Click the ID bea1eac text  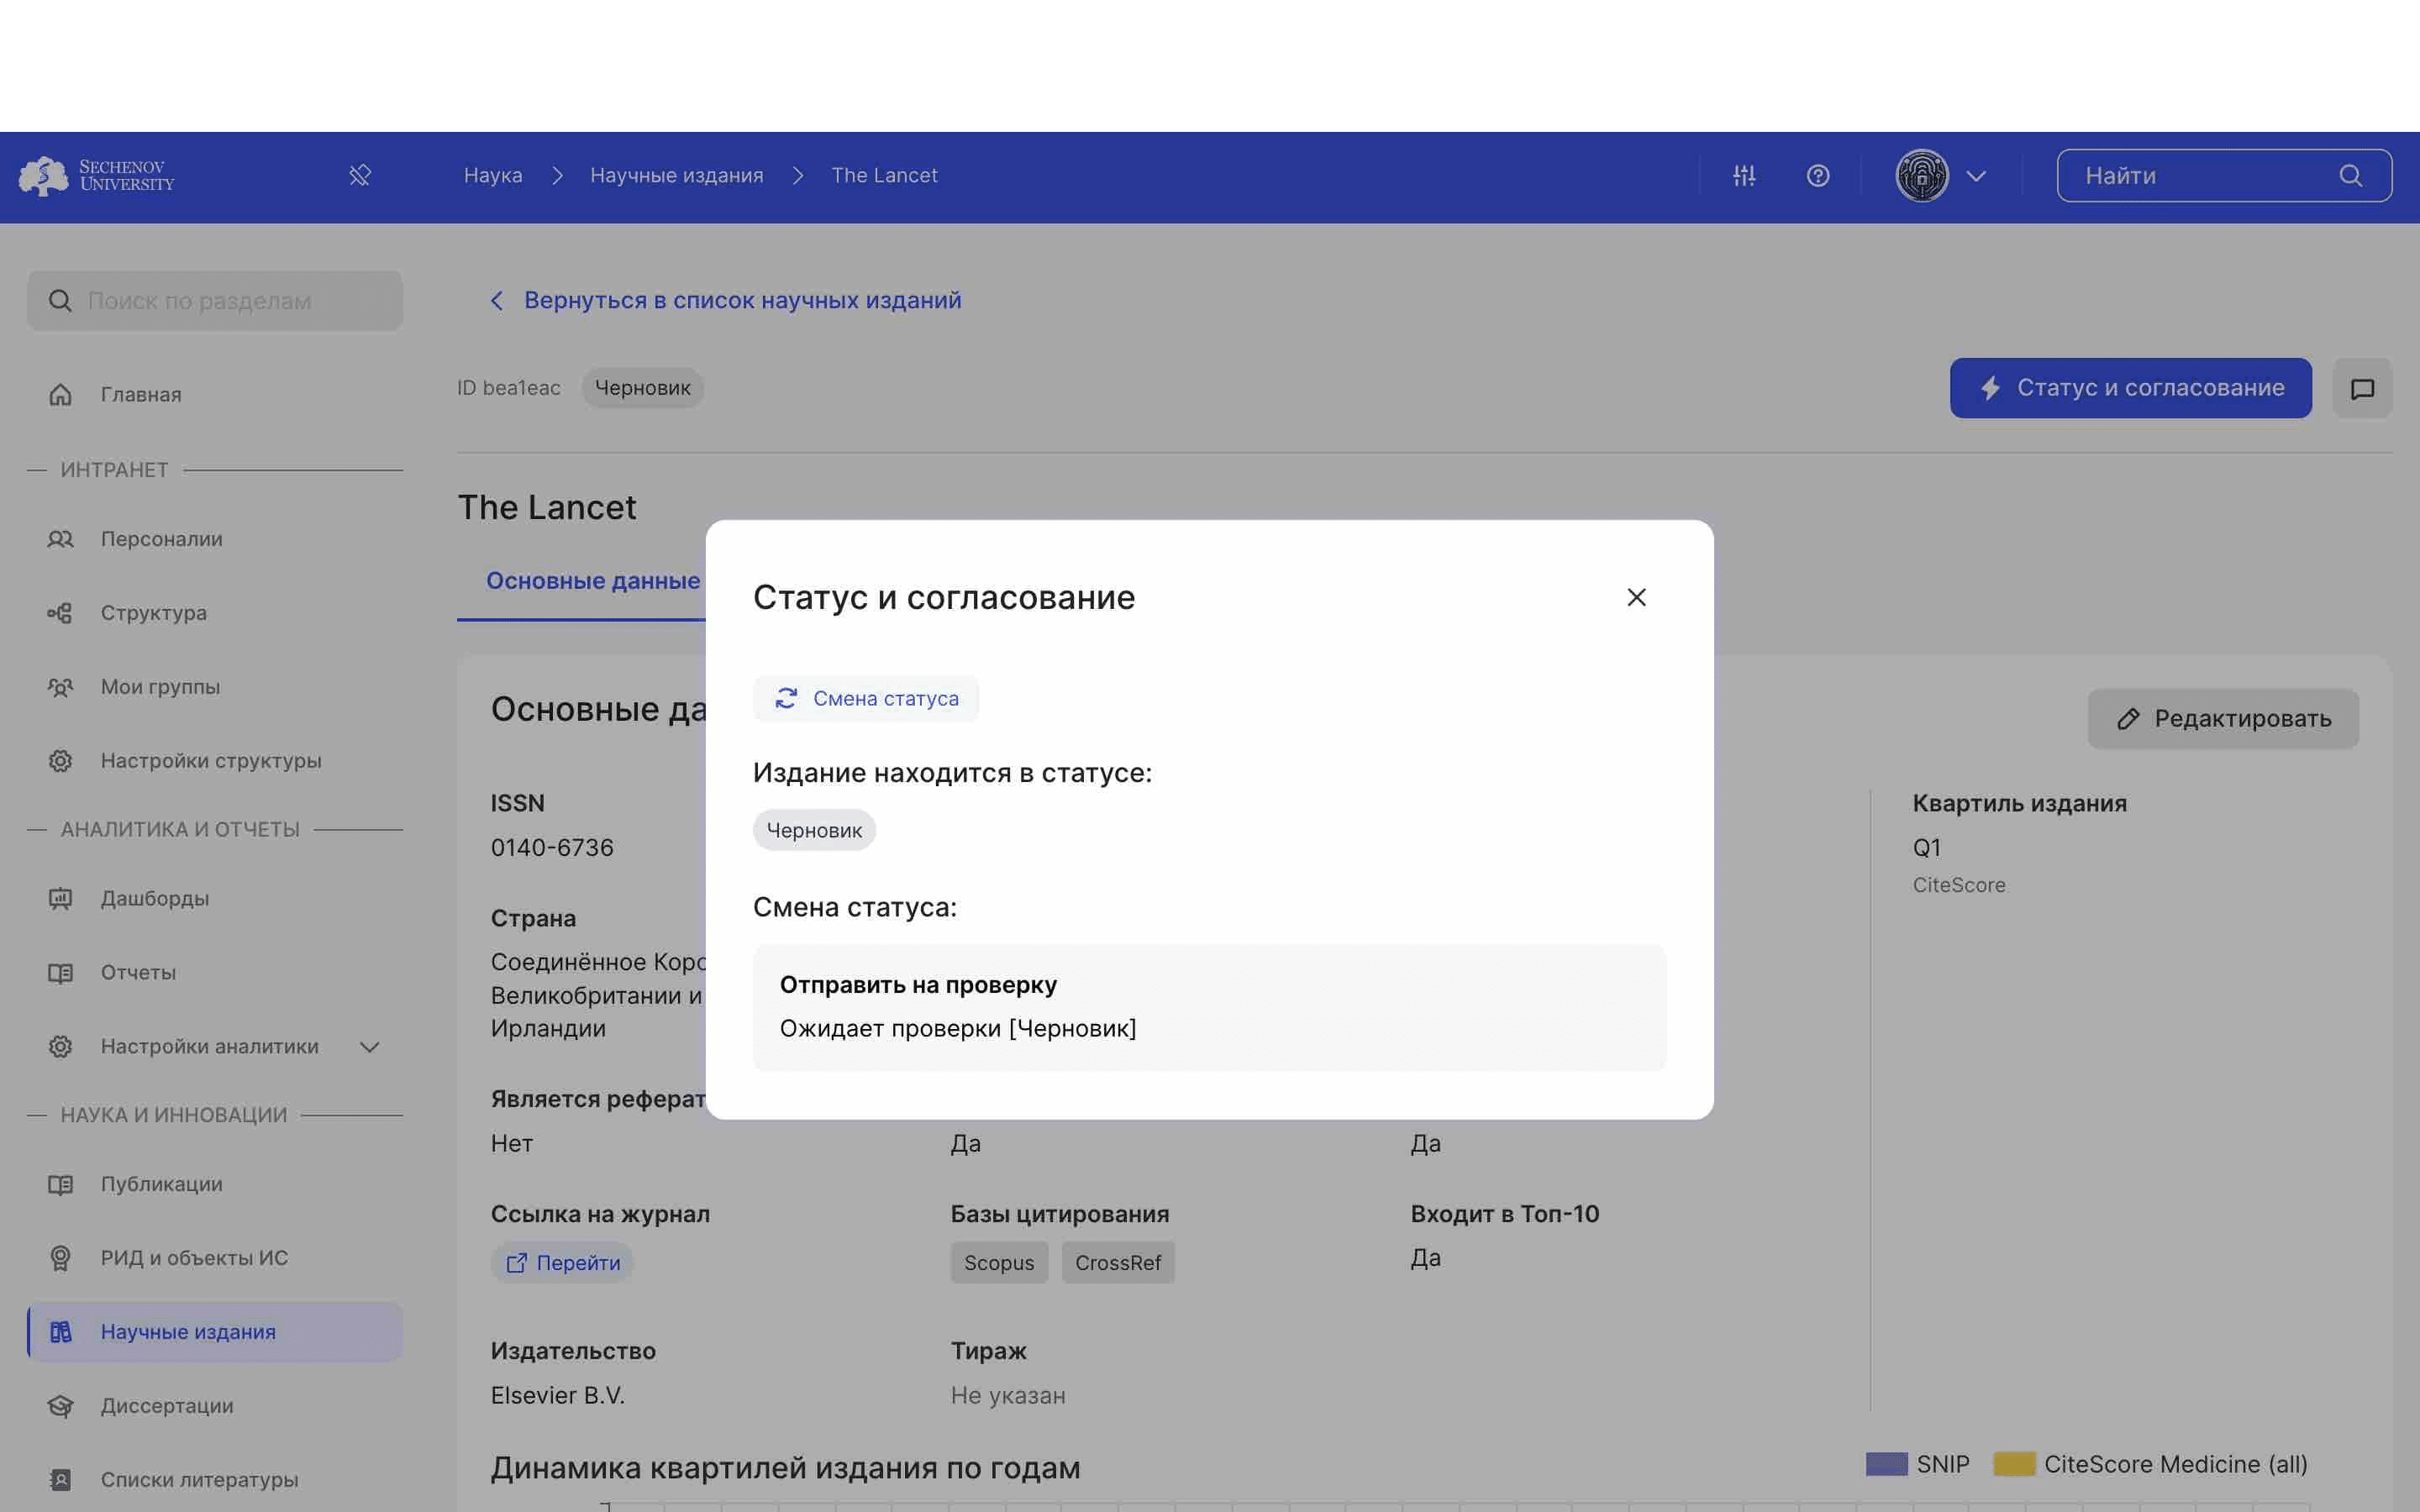[x=508, y=388]
